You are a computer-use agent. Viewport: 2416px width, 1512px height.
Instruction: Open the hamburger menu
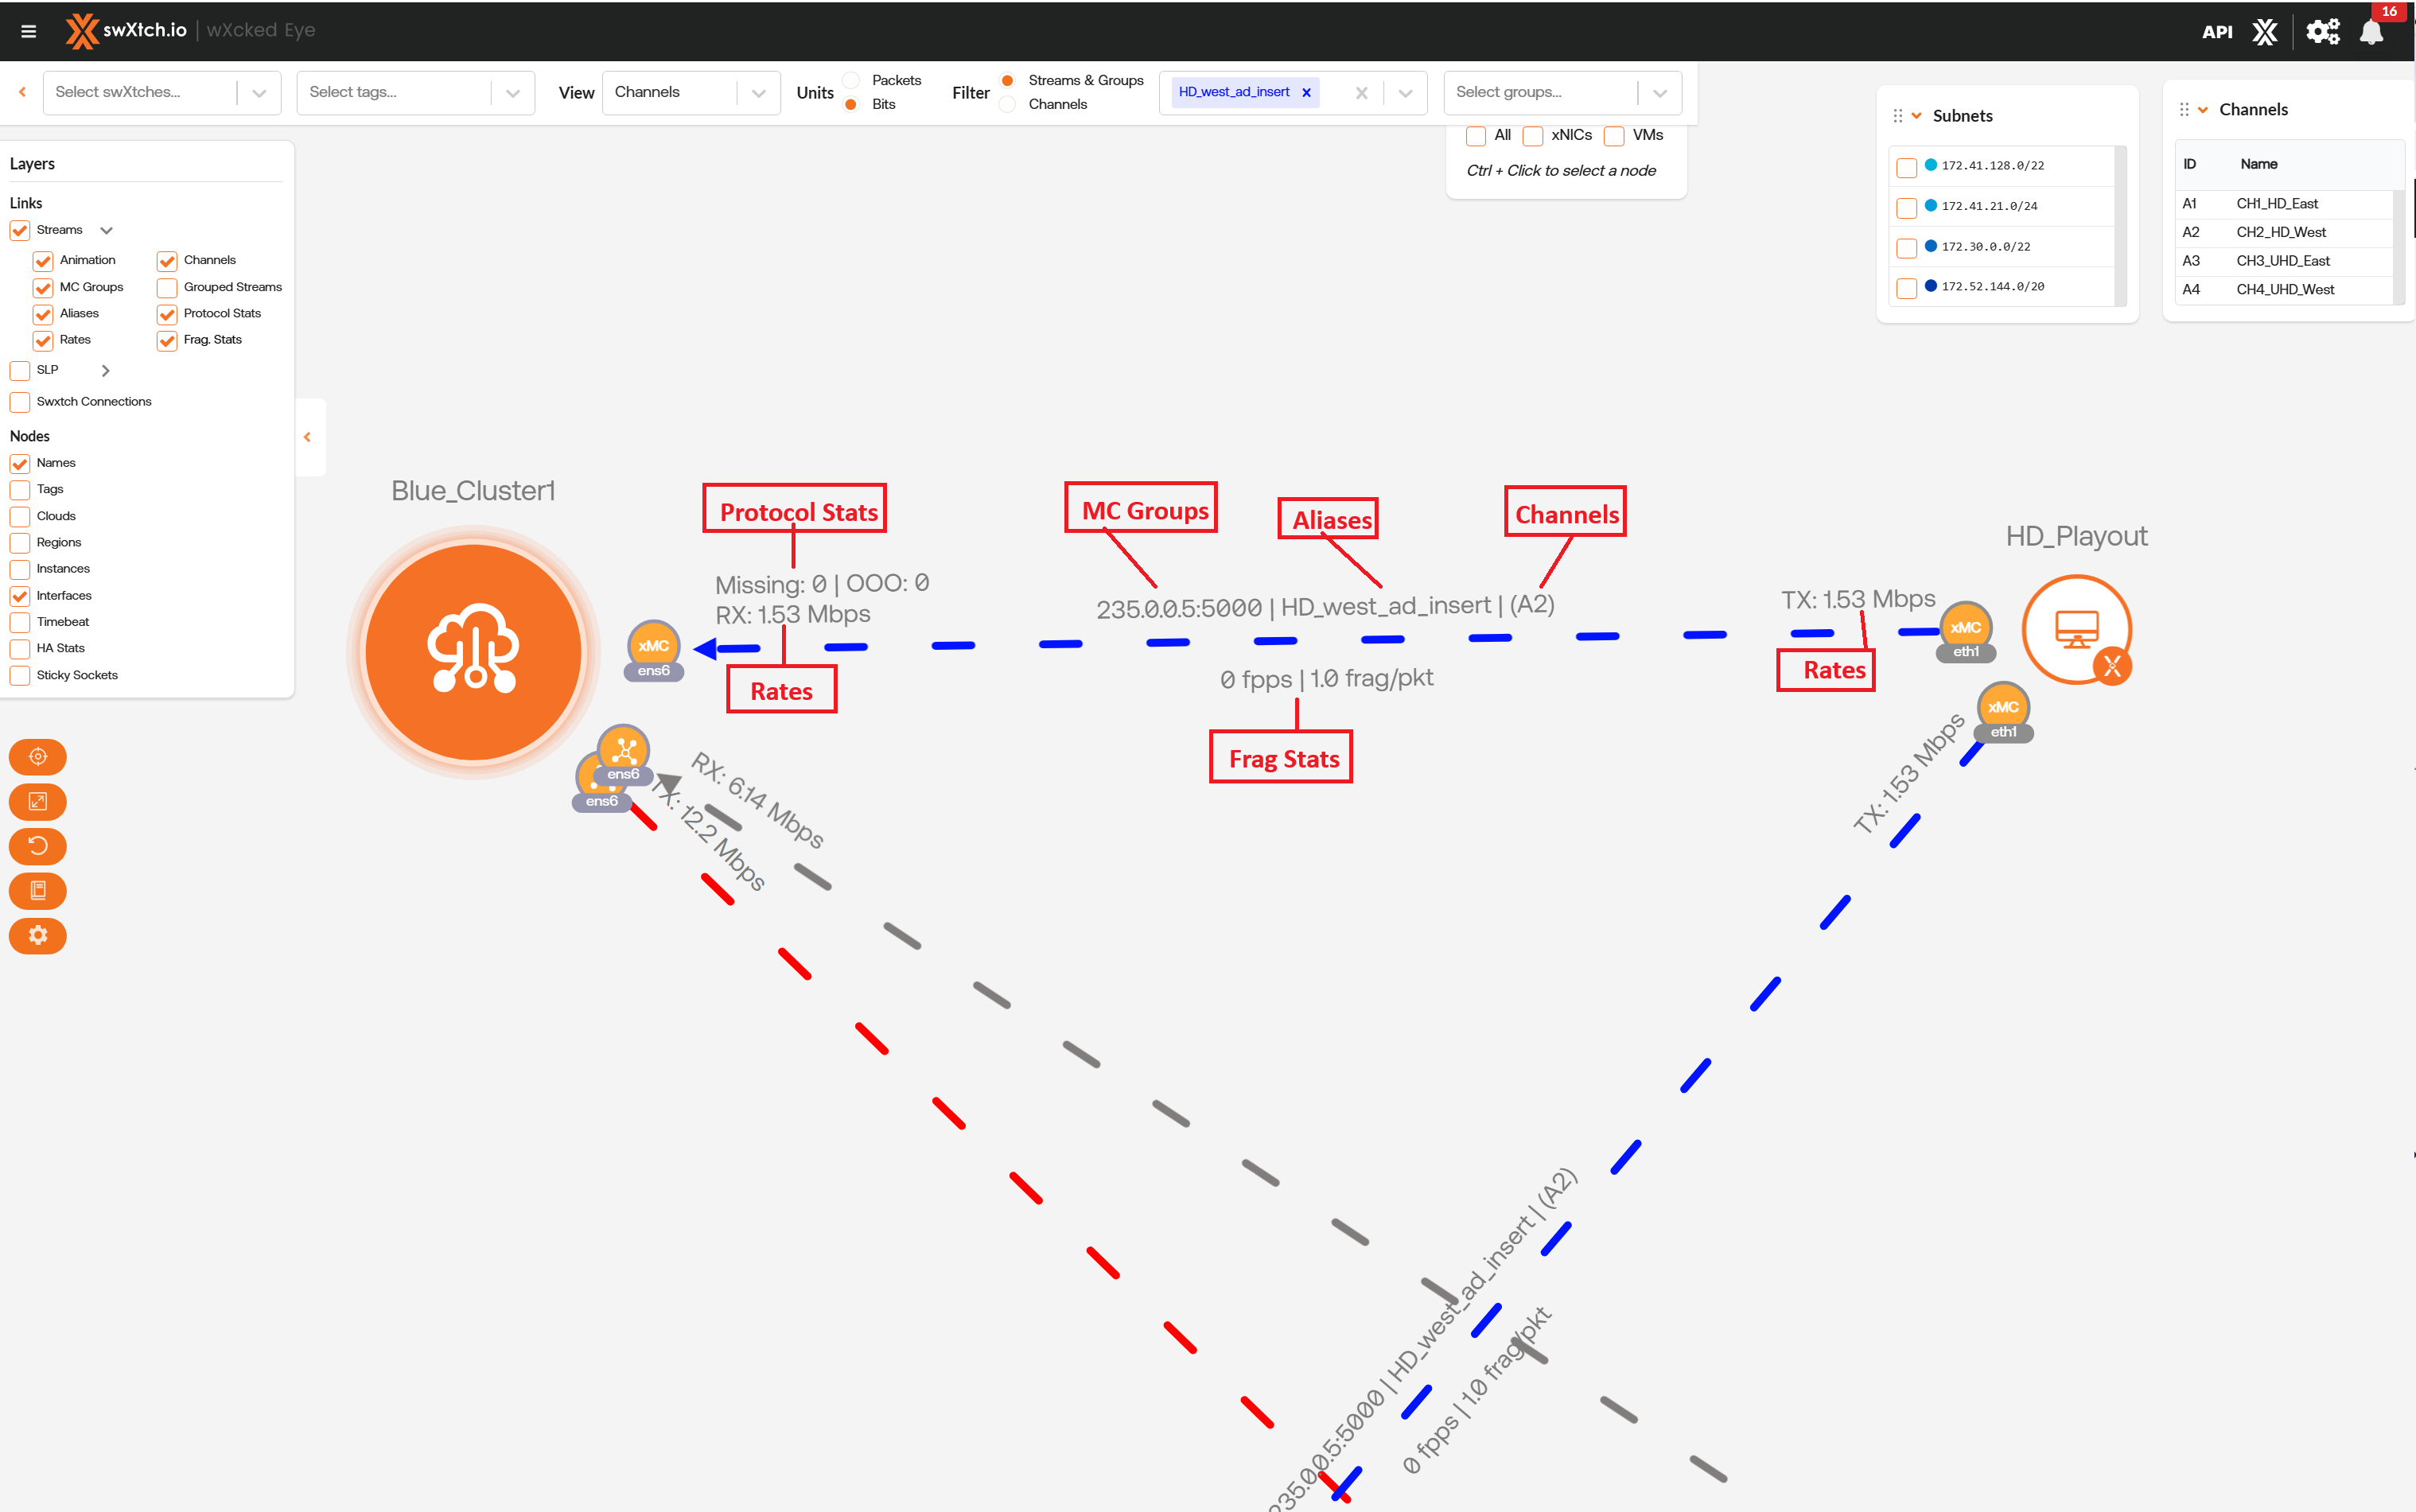point(28,31)
